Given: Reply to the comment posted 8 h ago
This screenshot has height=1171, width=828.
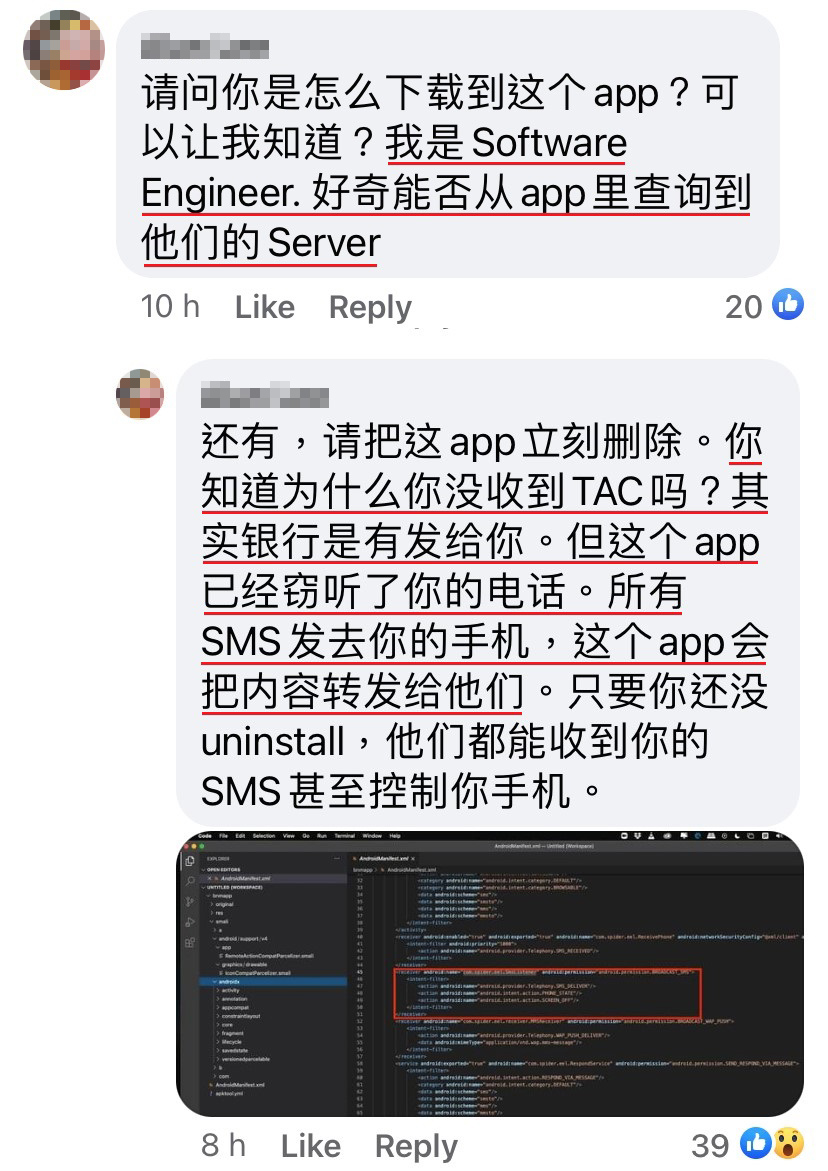Looking at the screenshot, I should pyautogui.click(x=416, y=1146).
